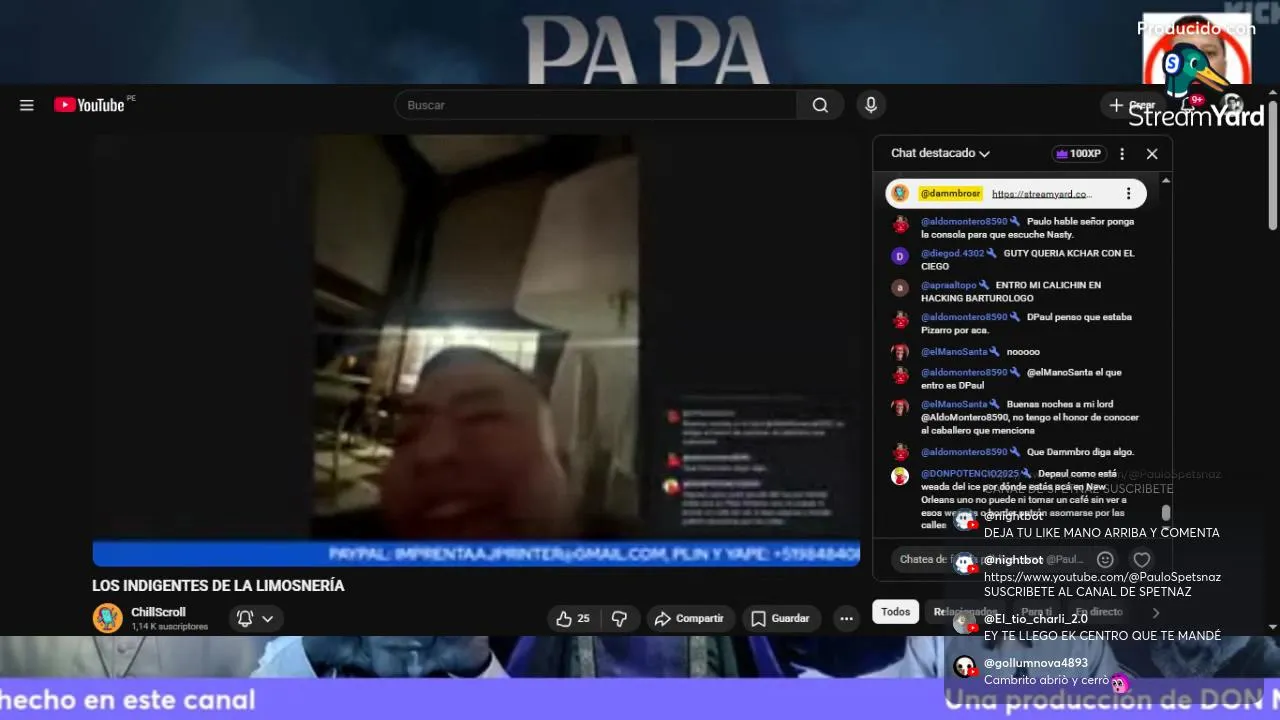Expand notification options chevron

point(268,619)
